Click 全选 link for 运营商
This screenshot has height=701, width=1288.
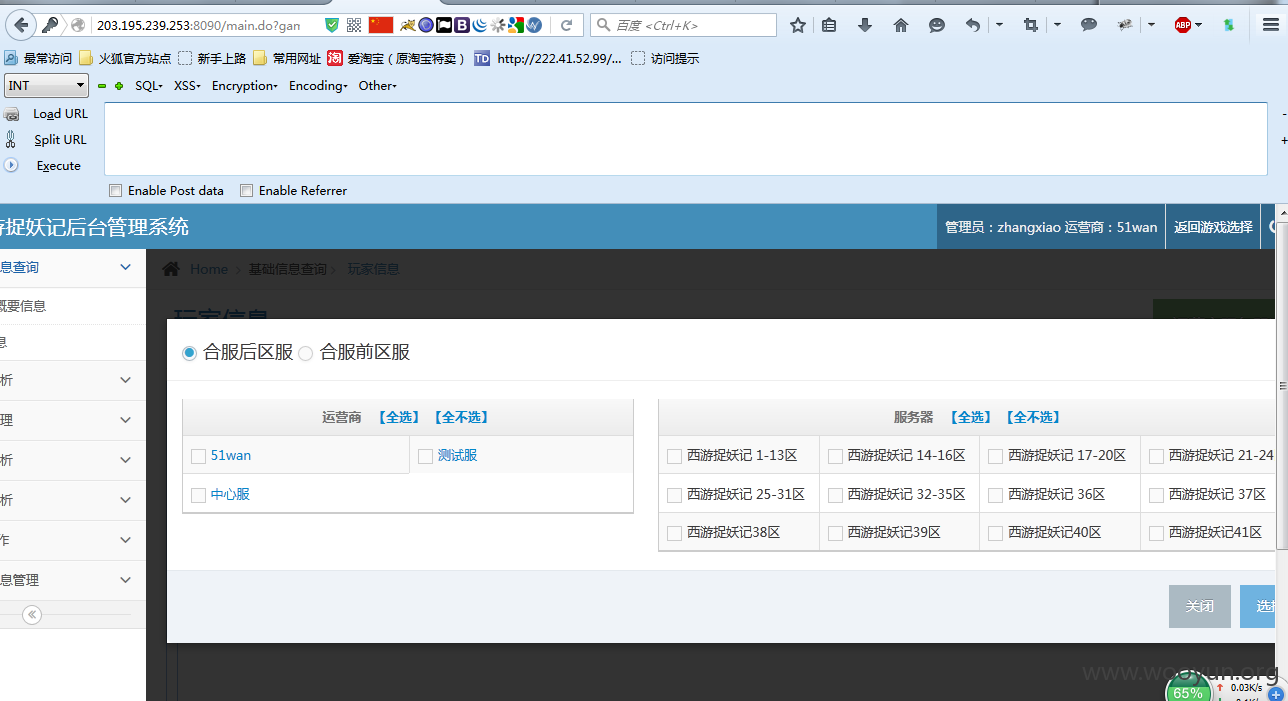399,417
